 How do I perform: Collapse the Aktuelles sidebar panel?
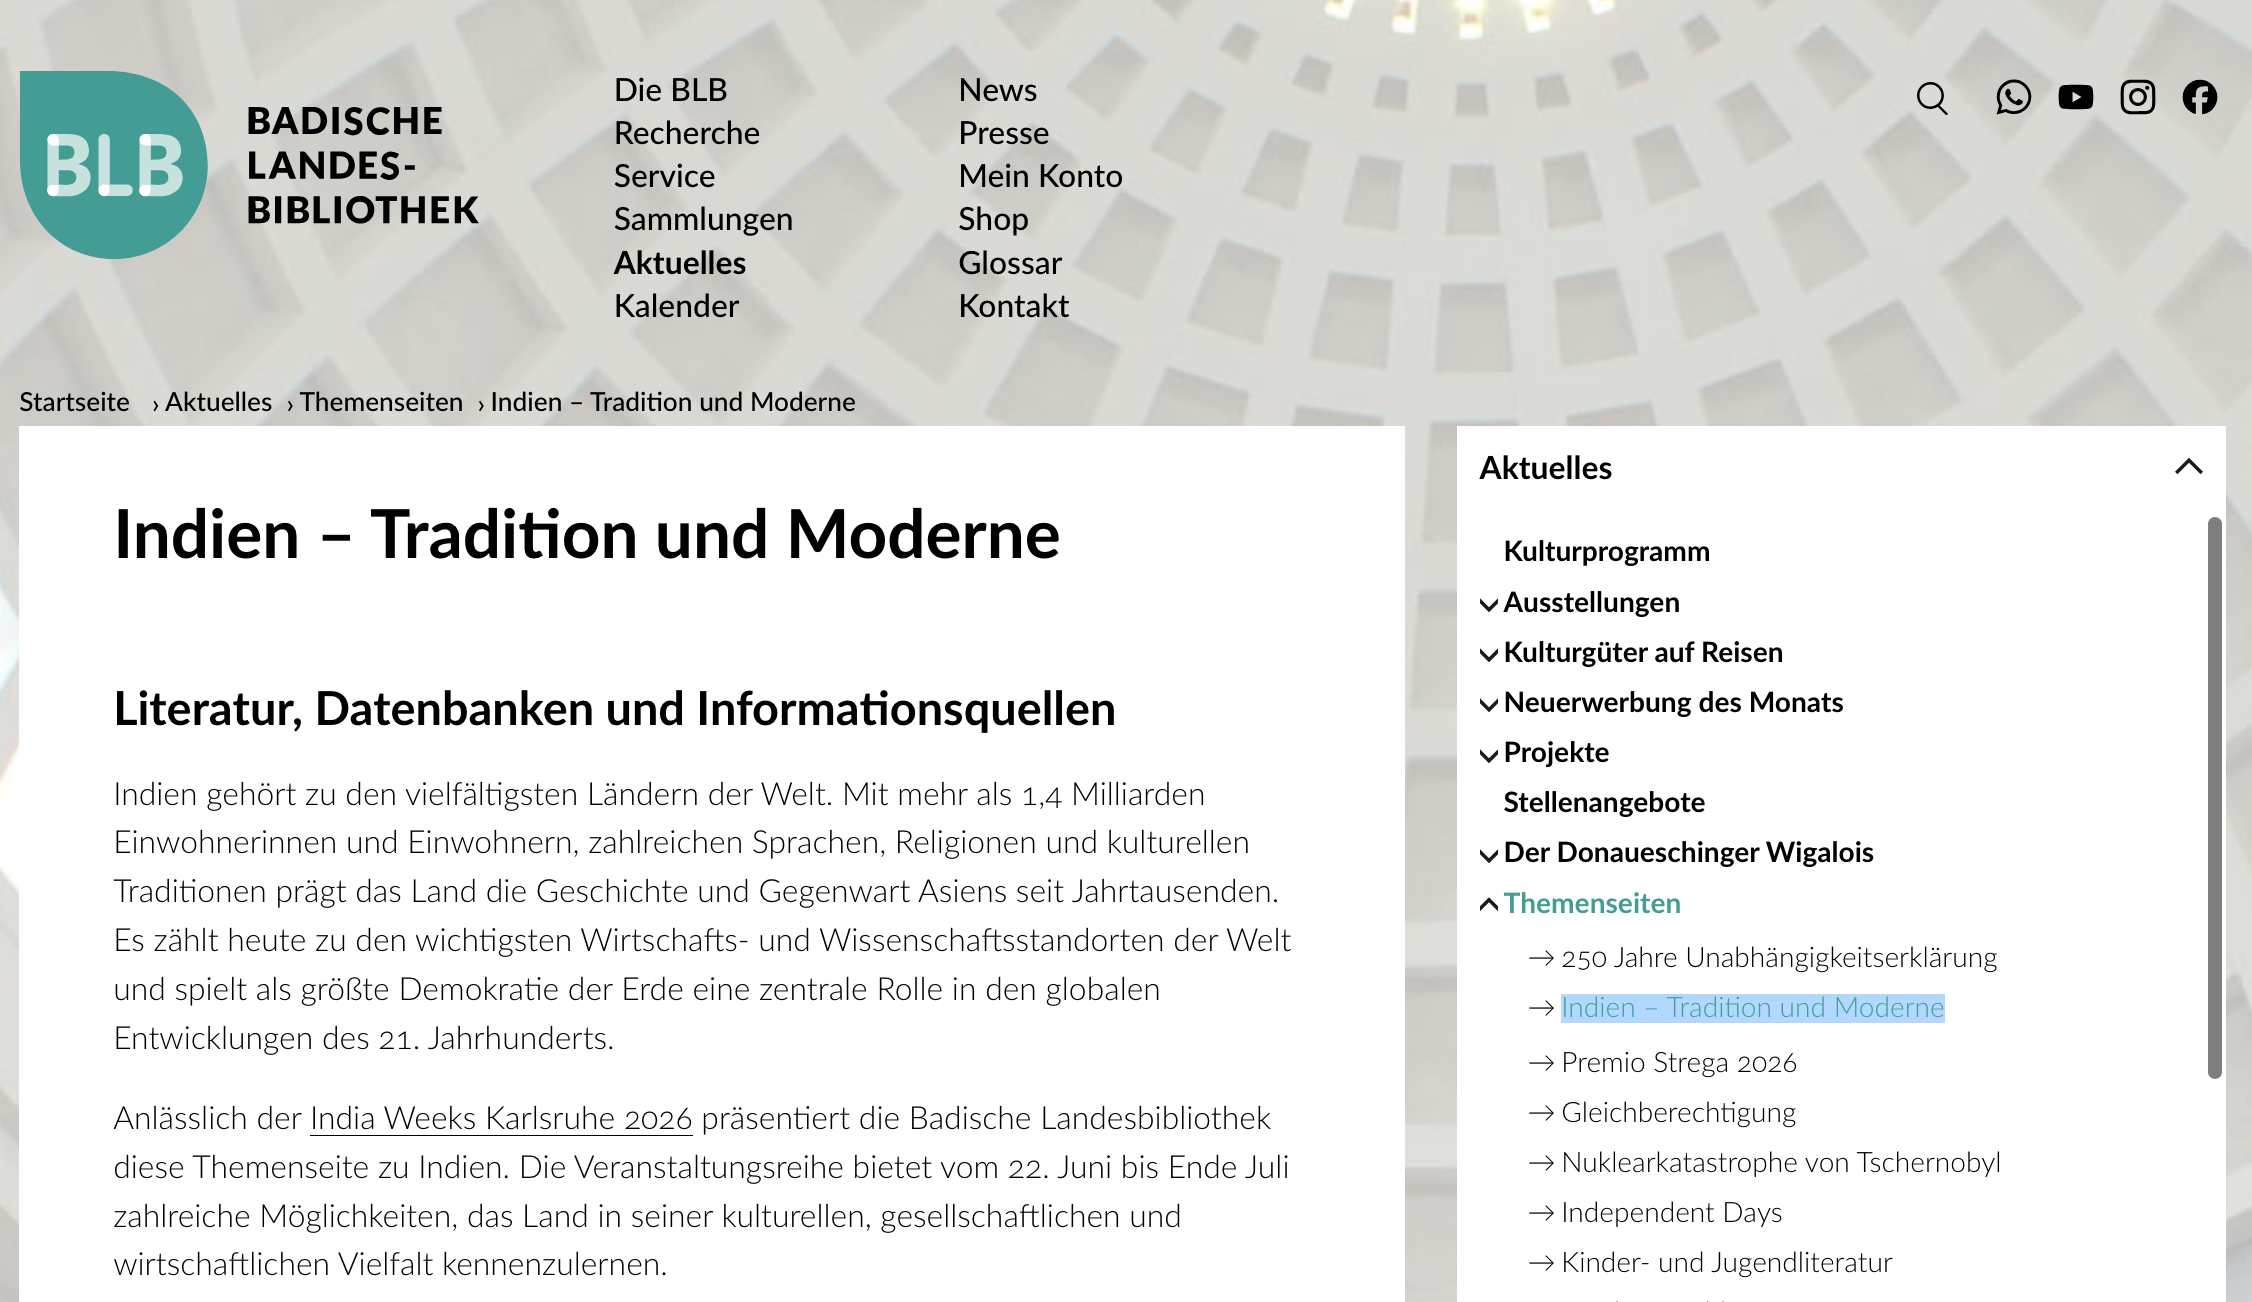(2188, 467)
